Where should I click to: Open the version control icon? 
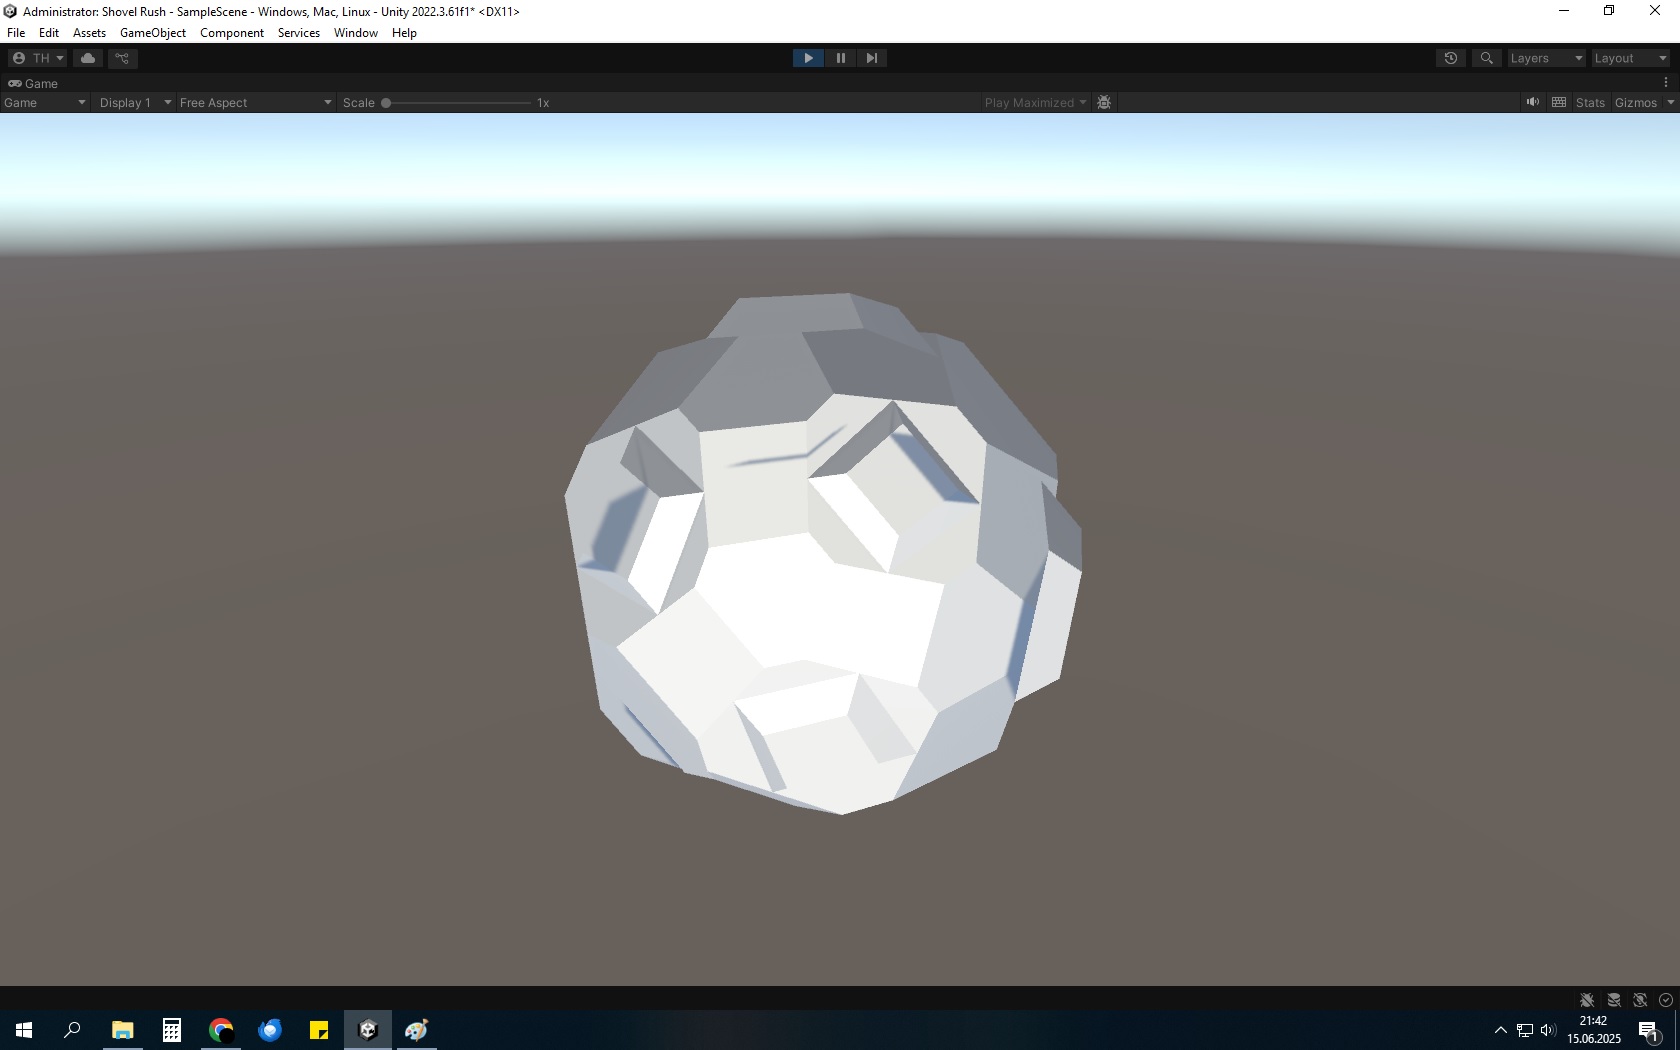click(x=123, y=58)
